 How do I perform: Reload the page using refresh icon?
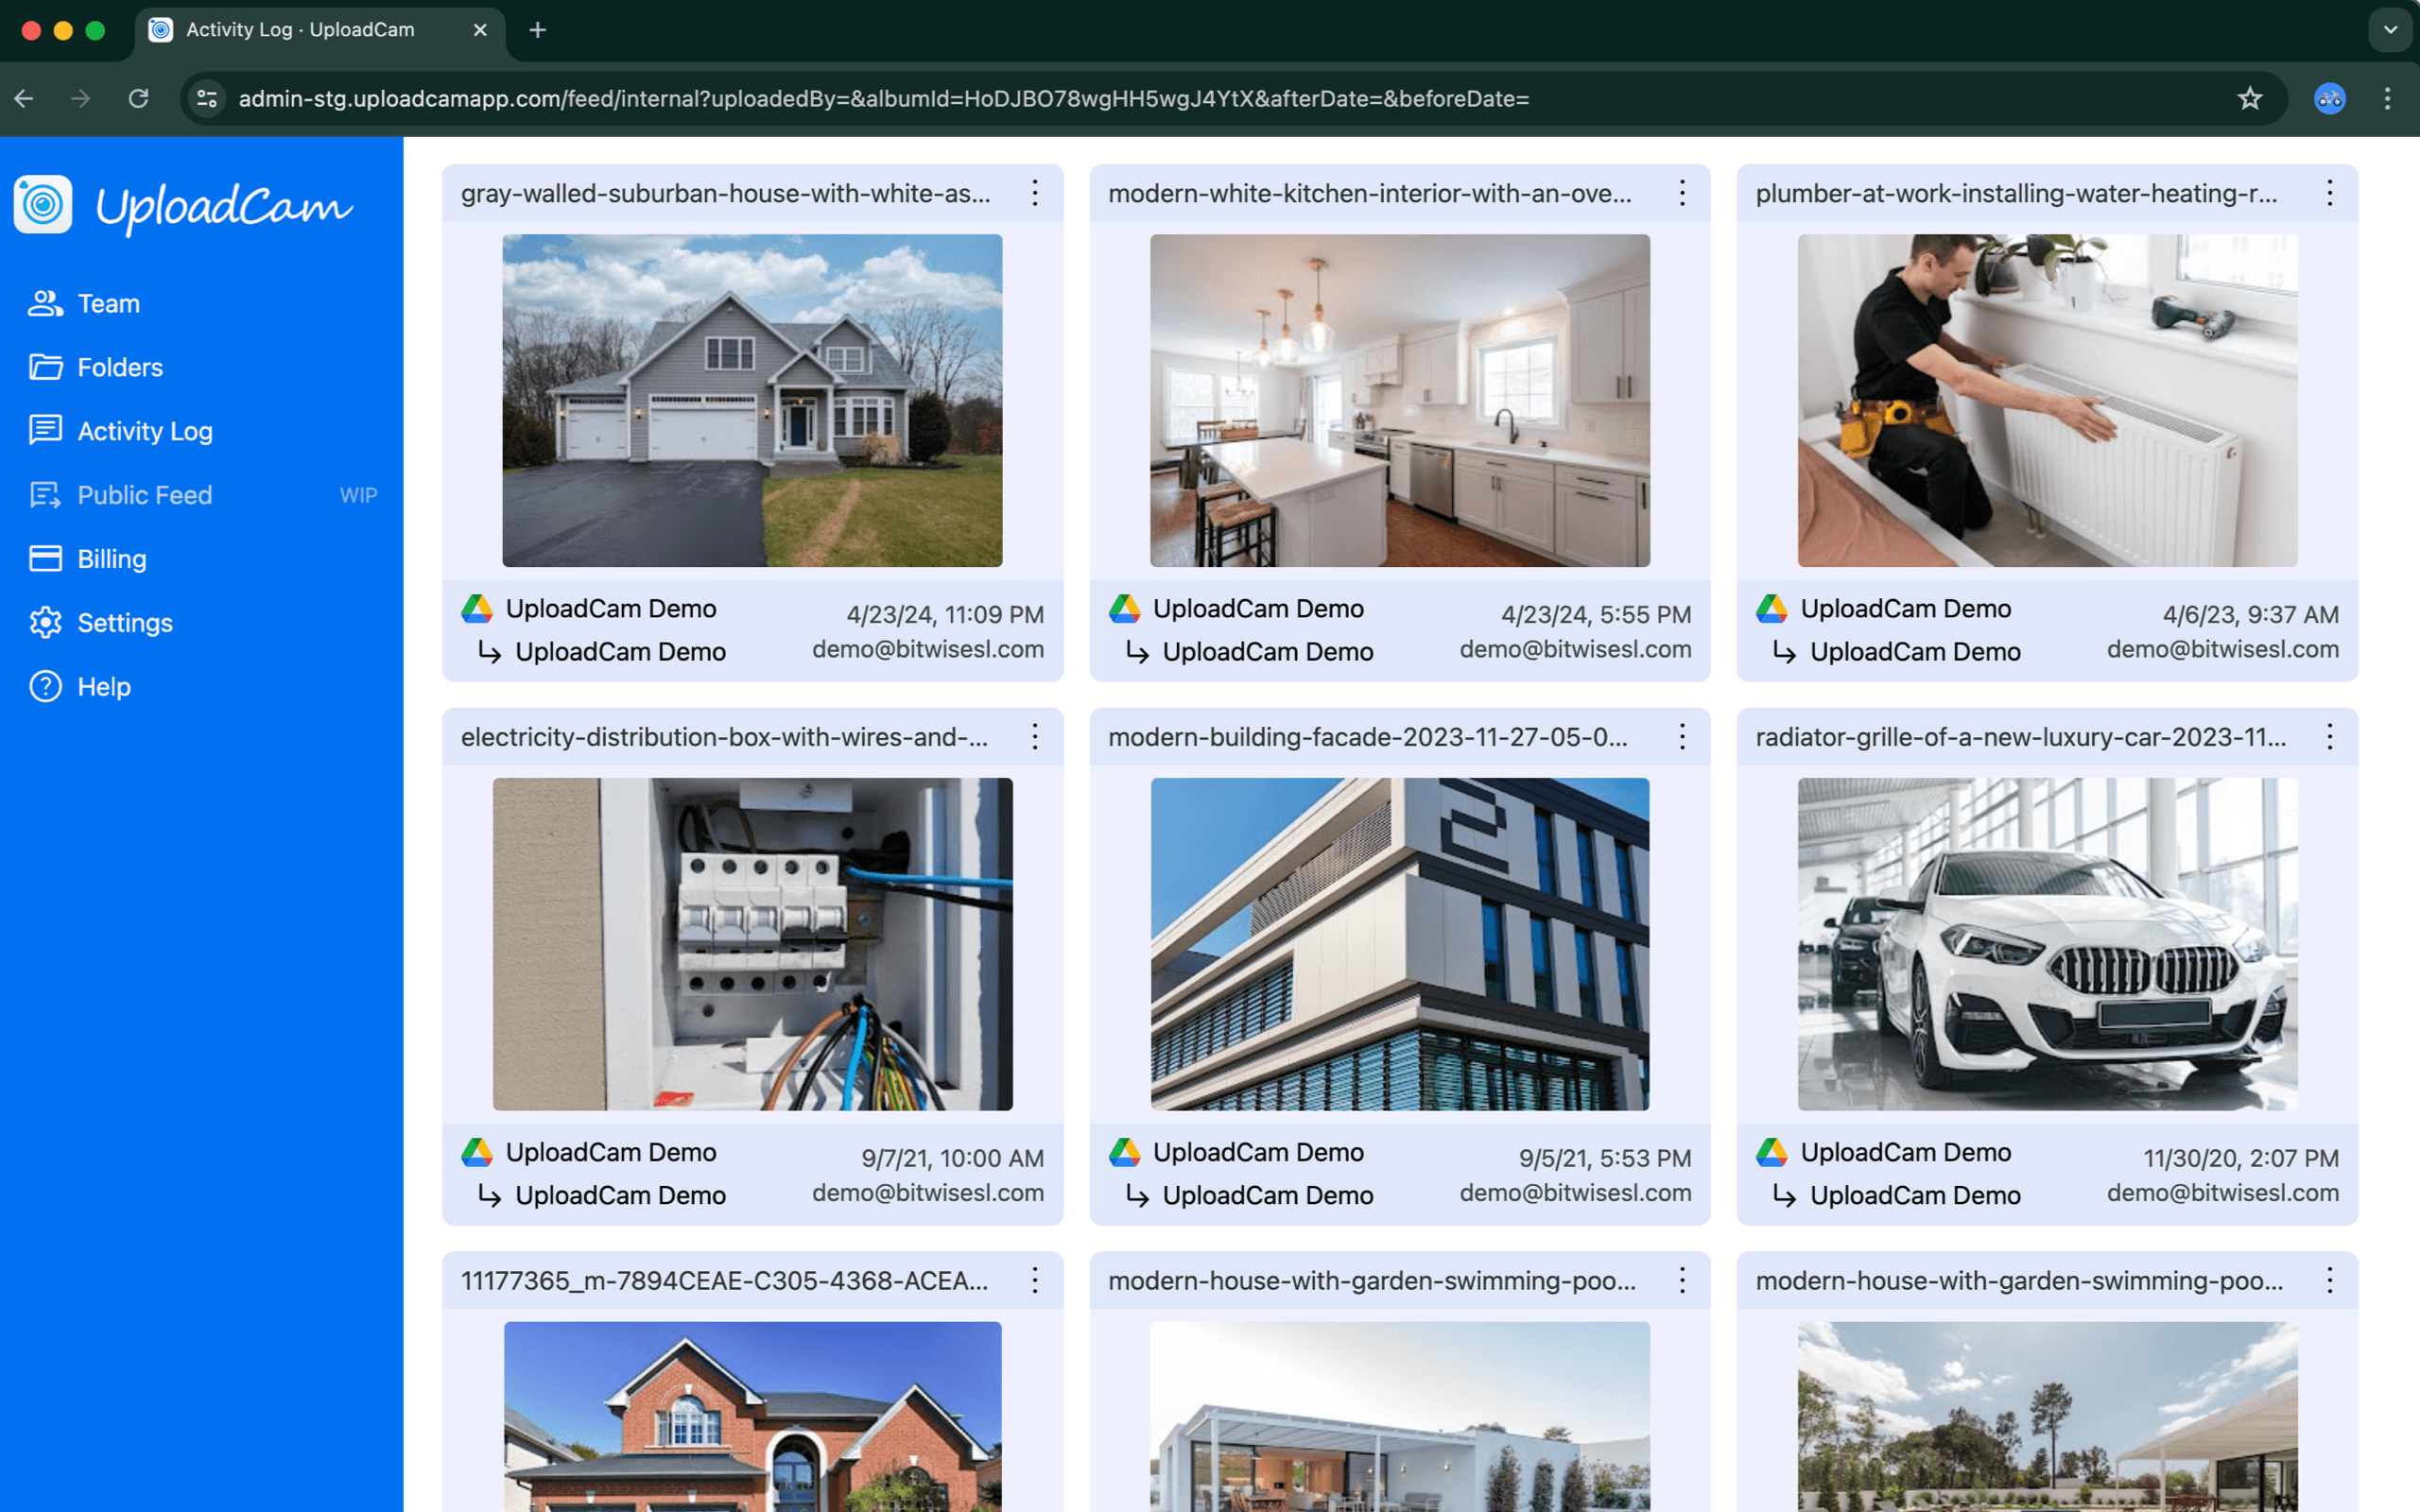[x=139, y=98]
